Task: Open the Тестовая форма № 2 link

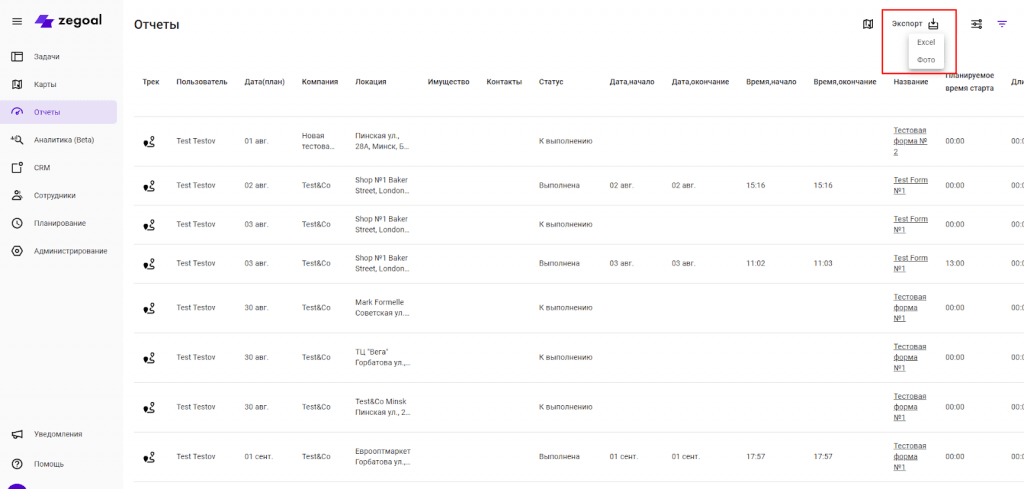Action: point(910,140)
